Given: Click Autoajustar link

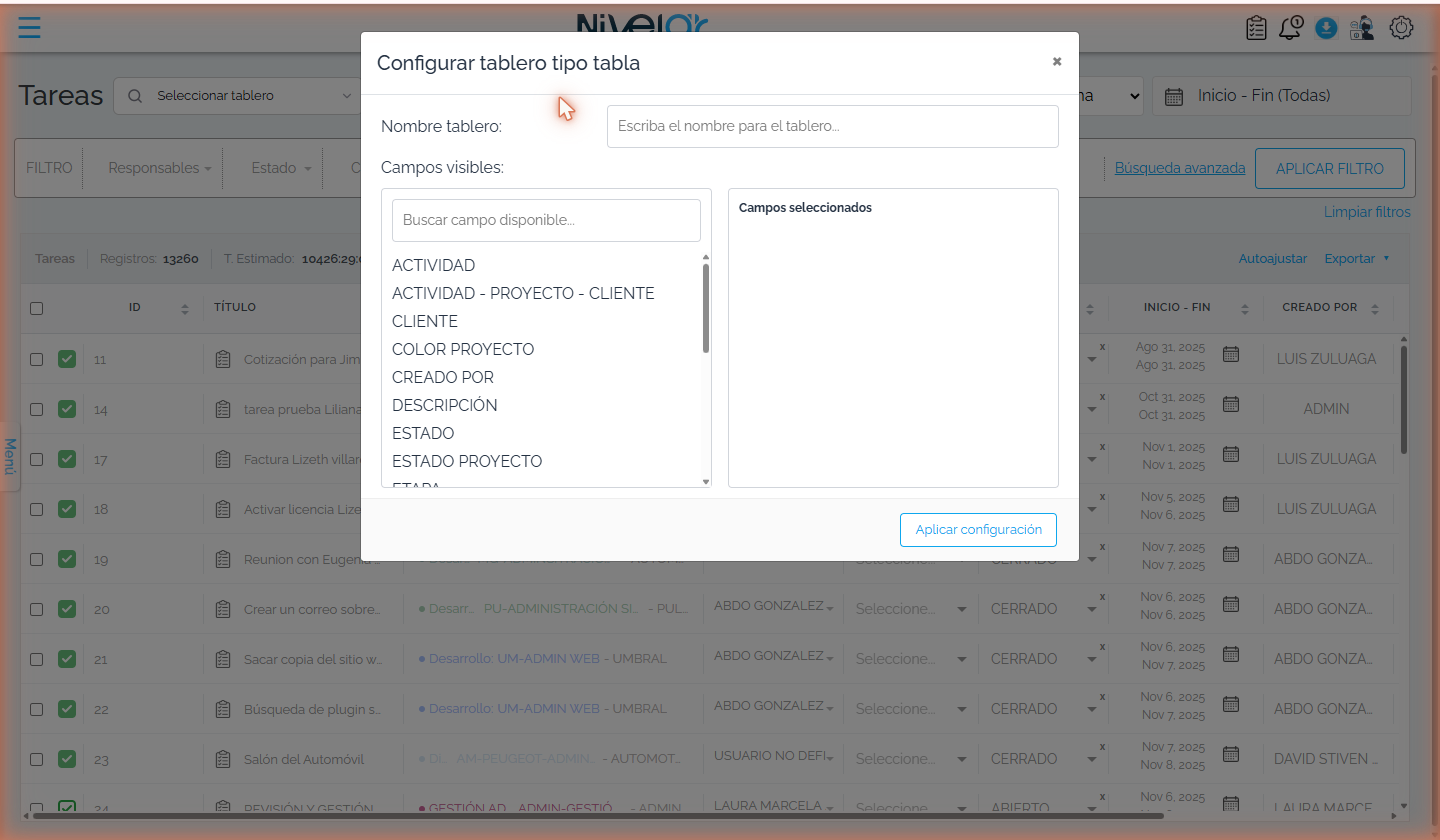Looking at the screenshot, I should point(1273,258).
